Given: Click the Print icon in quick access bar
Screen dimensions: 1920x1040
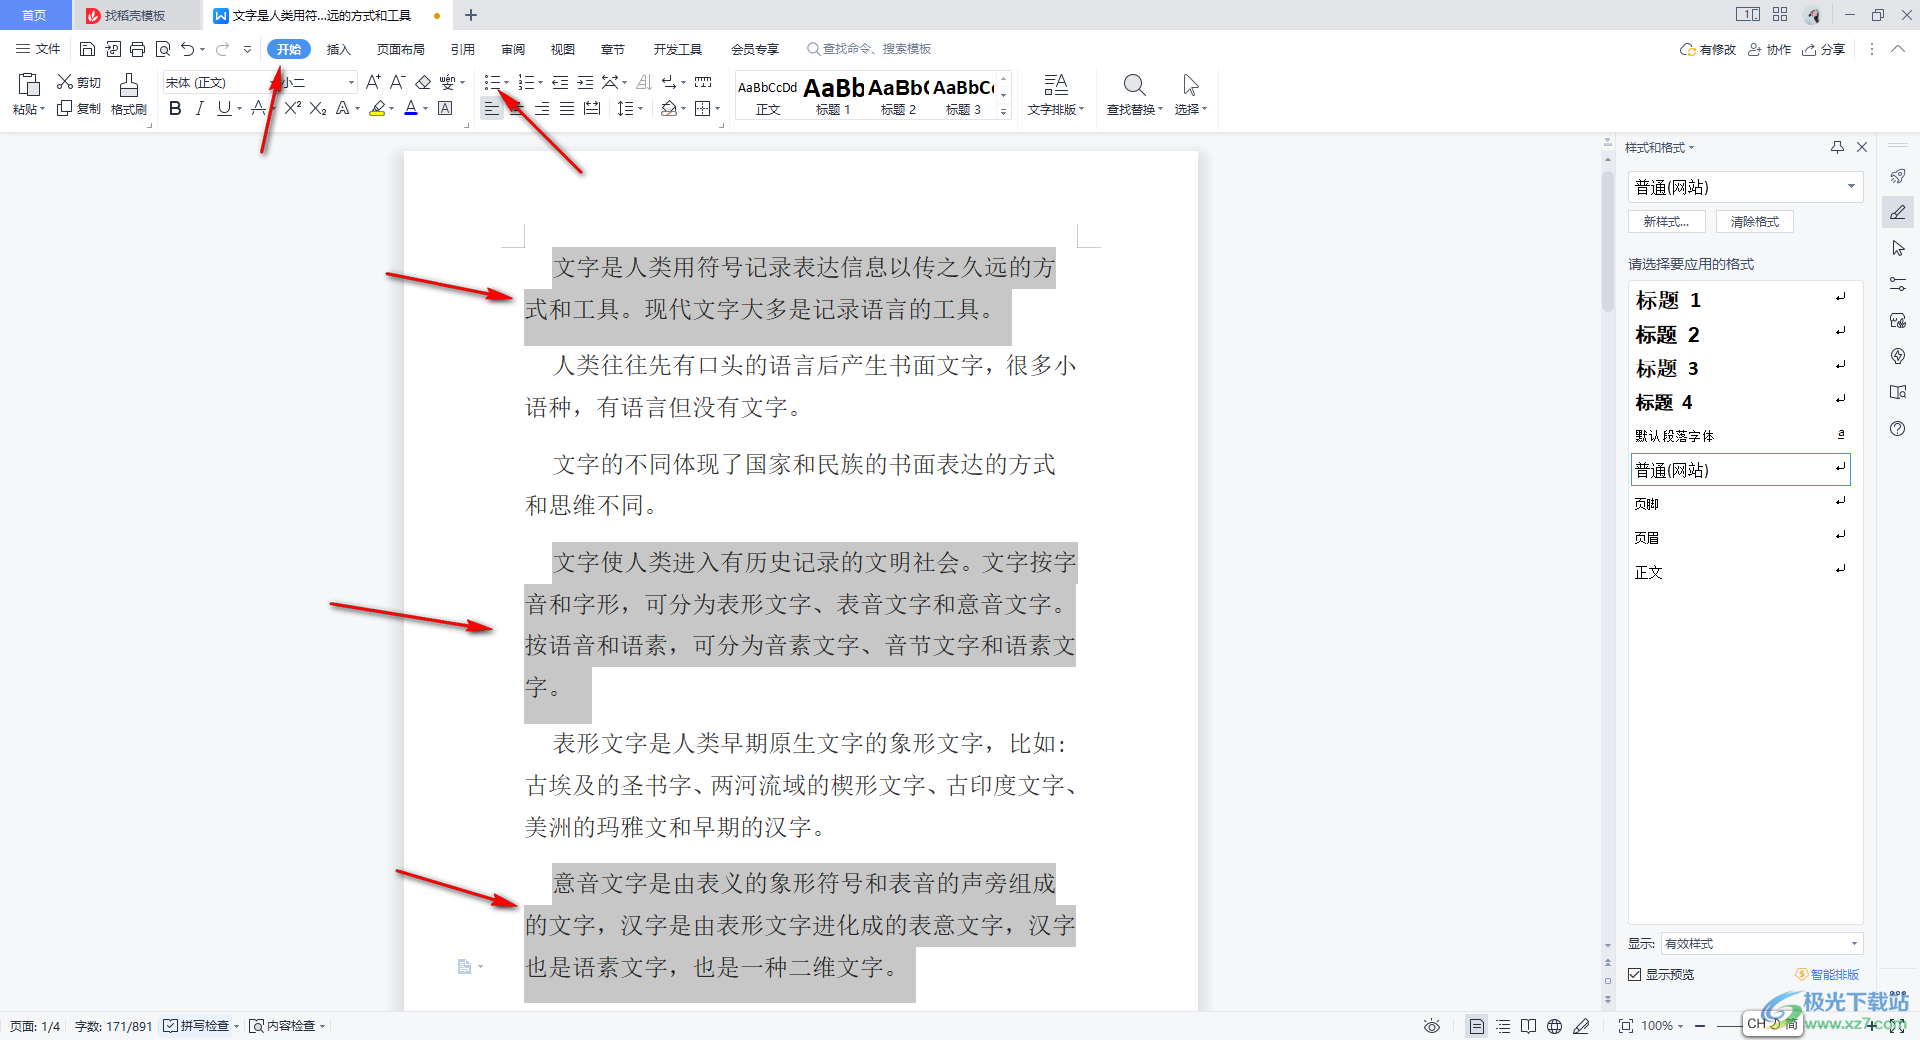Looking at the screenshot, I should point(137,49).
